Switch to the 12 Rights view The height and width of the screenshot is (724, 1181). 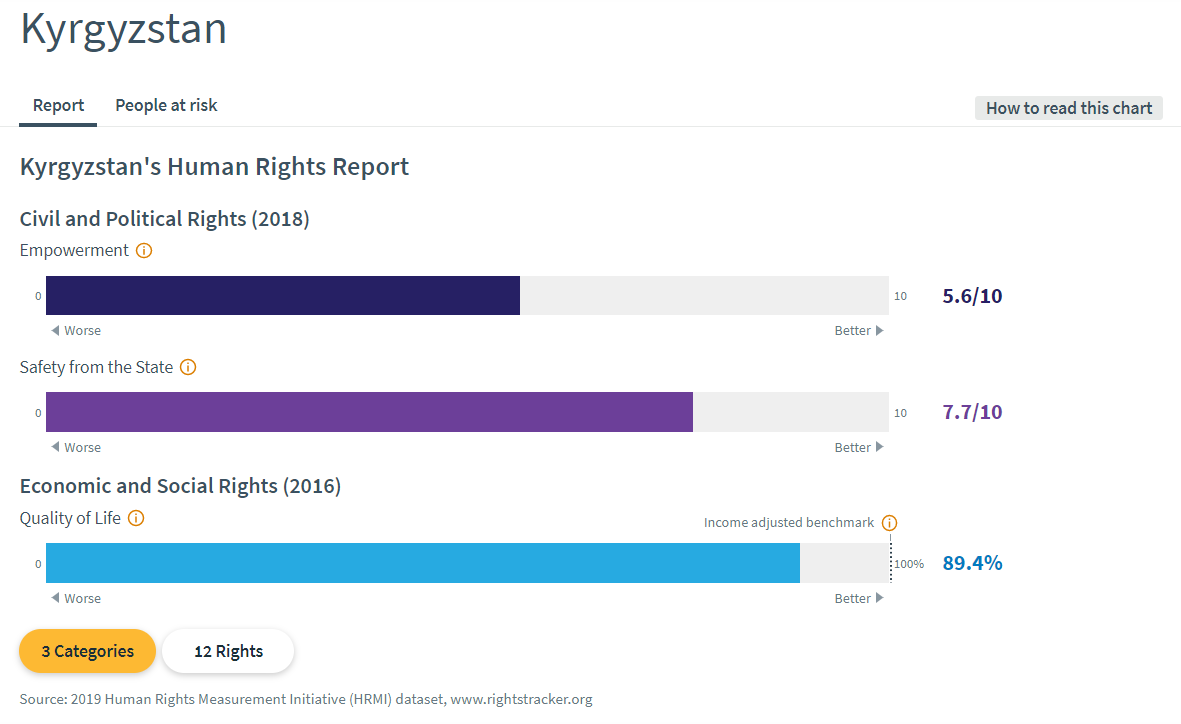click(228, 651)
